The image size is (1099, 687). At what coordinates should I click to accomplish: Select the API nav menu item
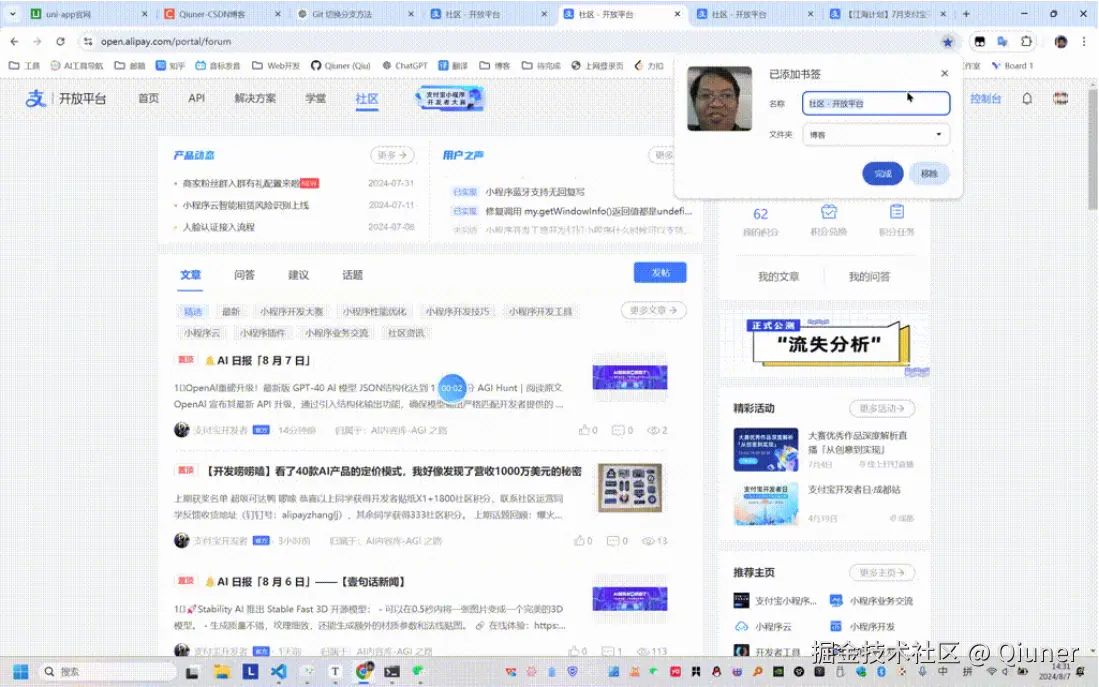(x=196, y=99)
